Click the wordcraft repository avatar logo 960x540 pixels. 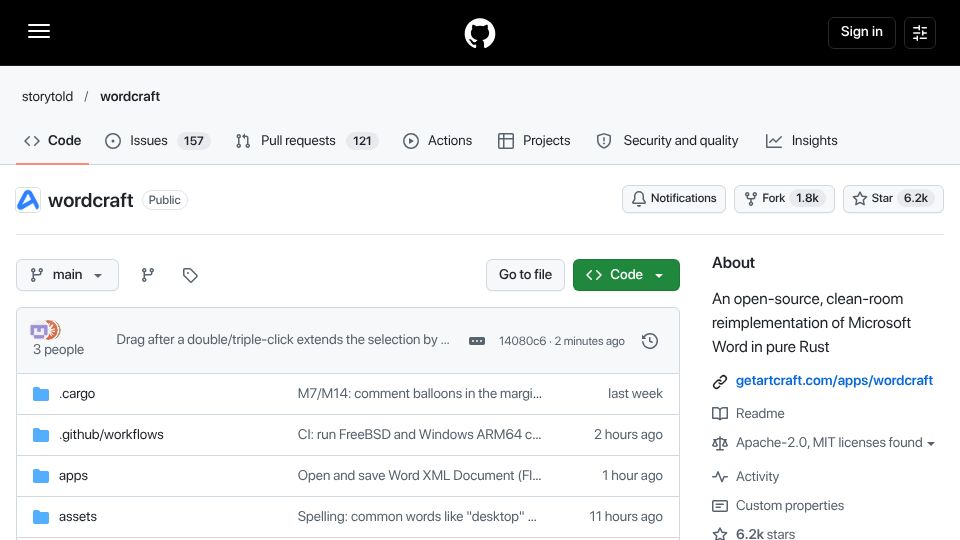coord(28,200)
